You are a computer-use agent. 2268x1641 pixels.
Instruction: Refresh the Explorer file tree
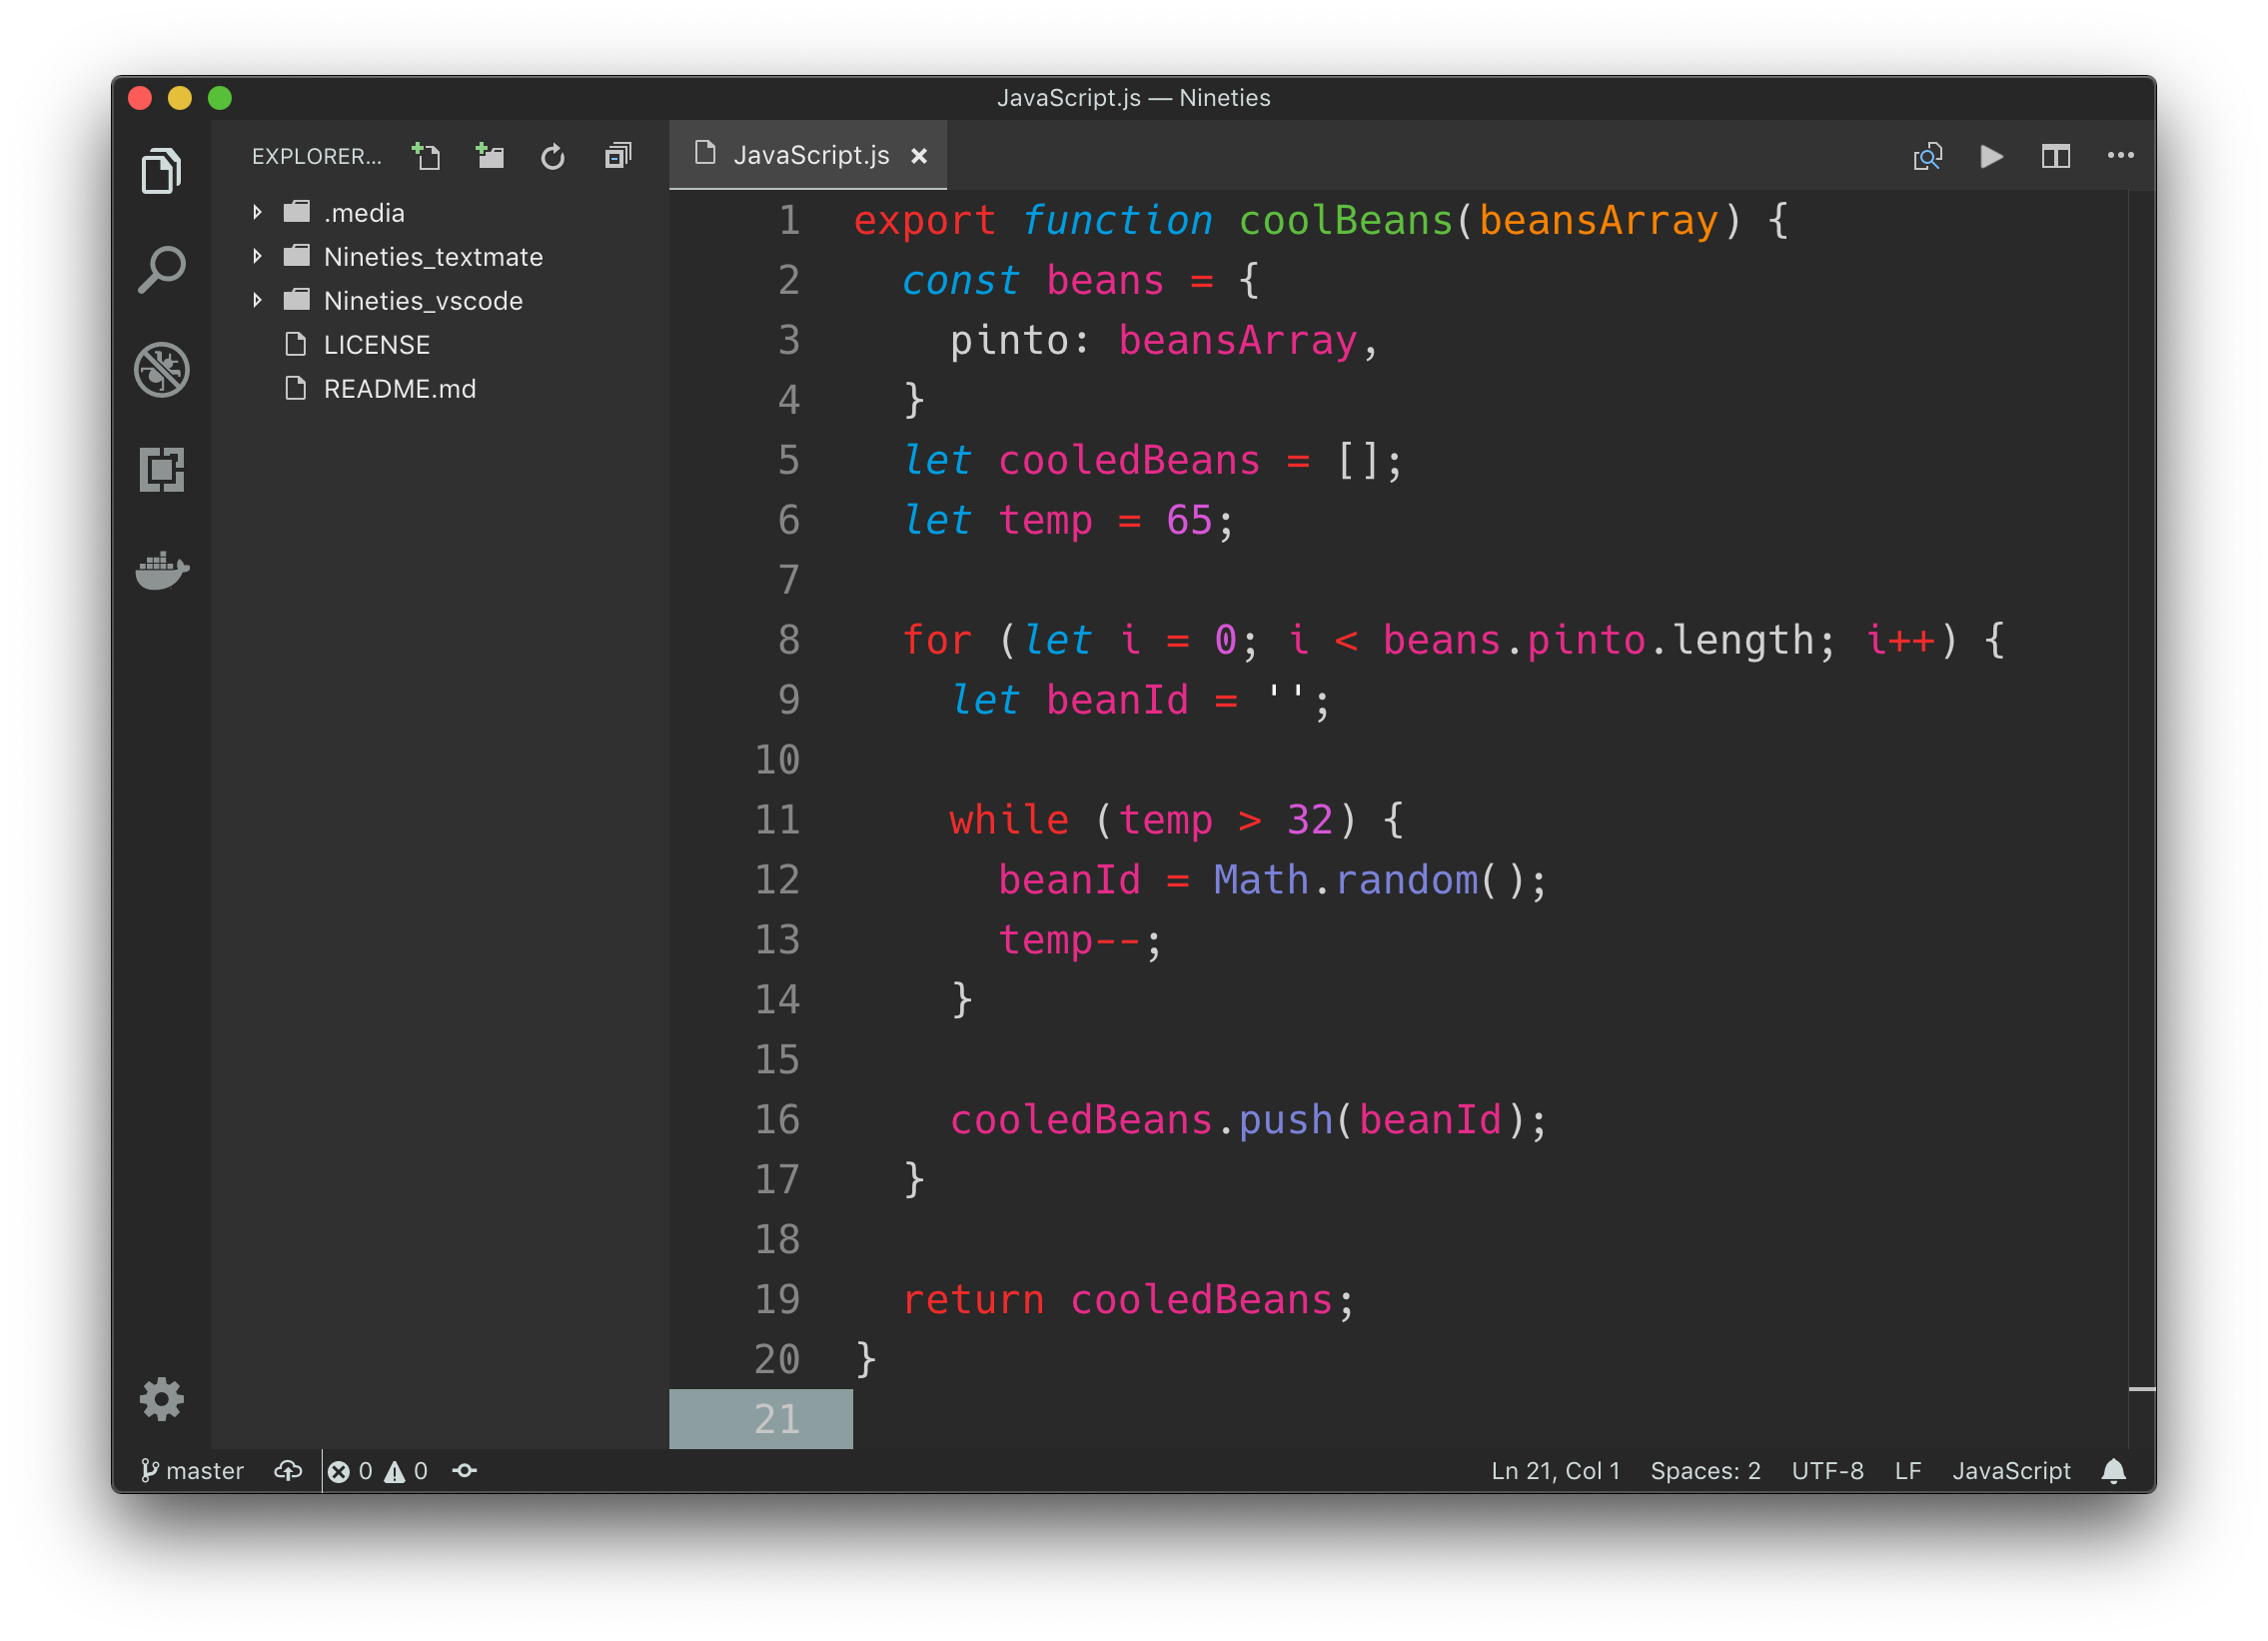(x=553, y=156)
